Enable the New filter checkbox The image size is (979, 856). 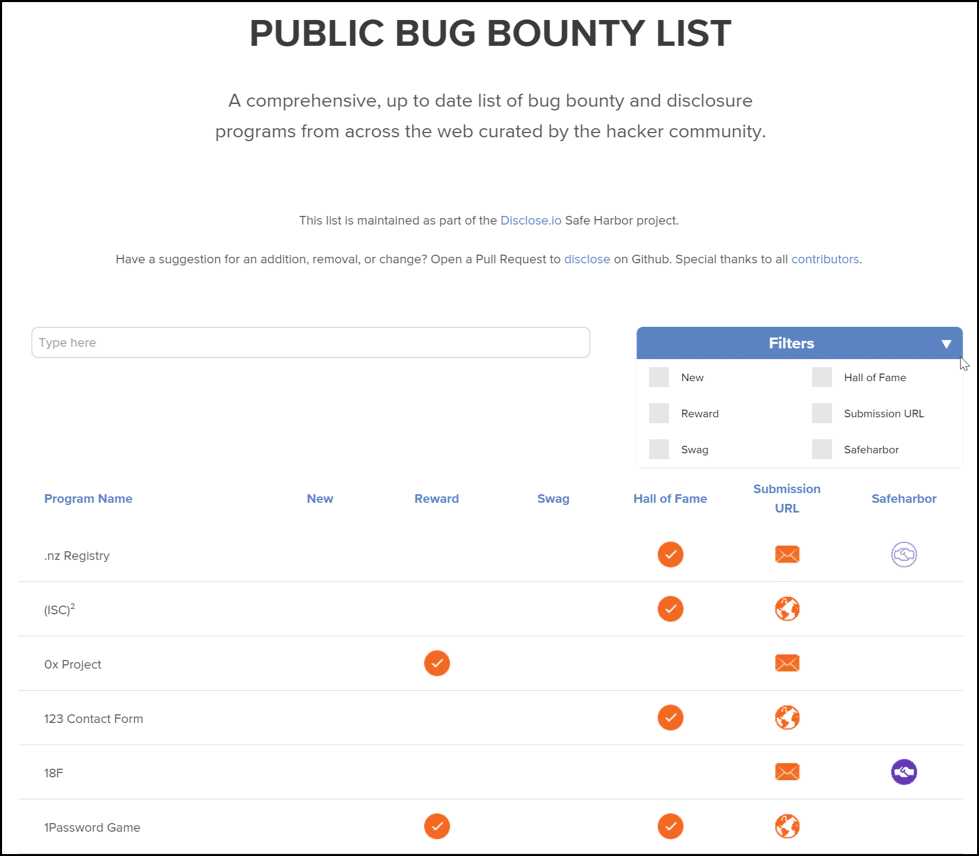[659, 377]
